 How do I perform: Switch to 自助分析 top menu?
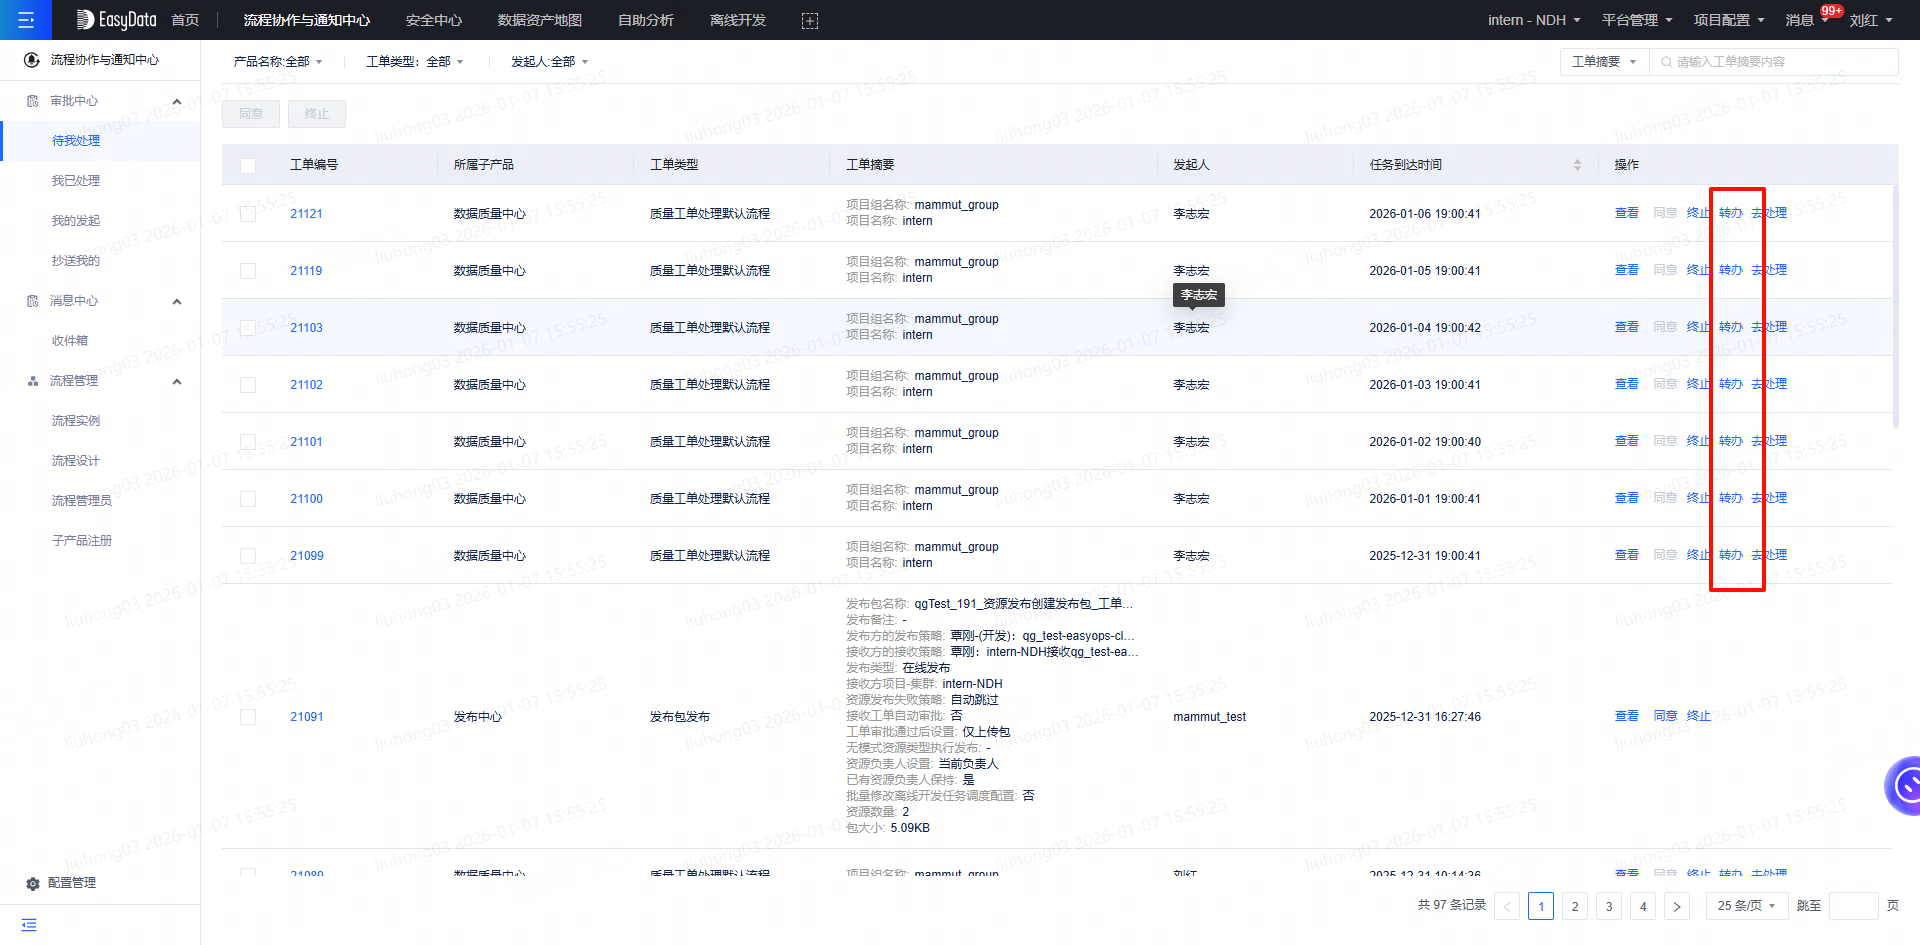click(x=646, y=20)
